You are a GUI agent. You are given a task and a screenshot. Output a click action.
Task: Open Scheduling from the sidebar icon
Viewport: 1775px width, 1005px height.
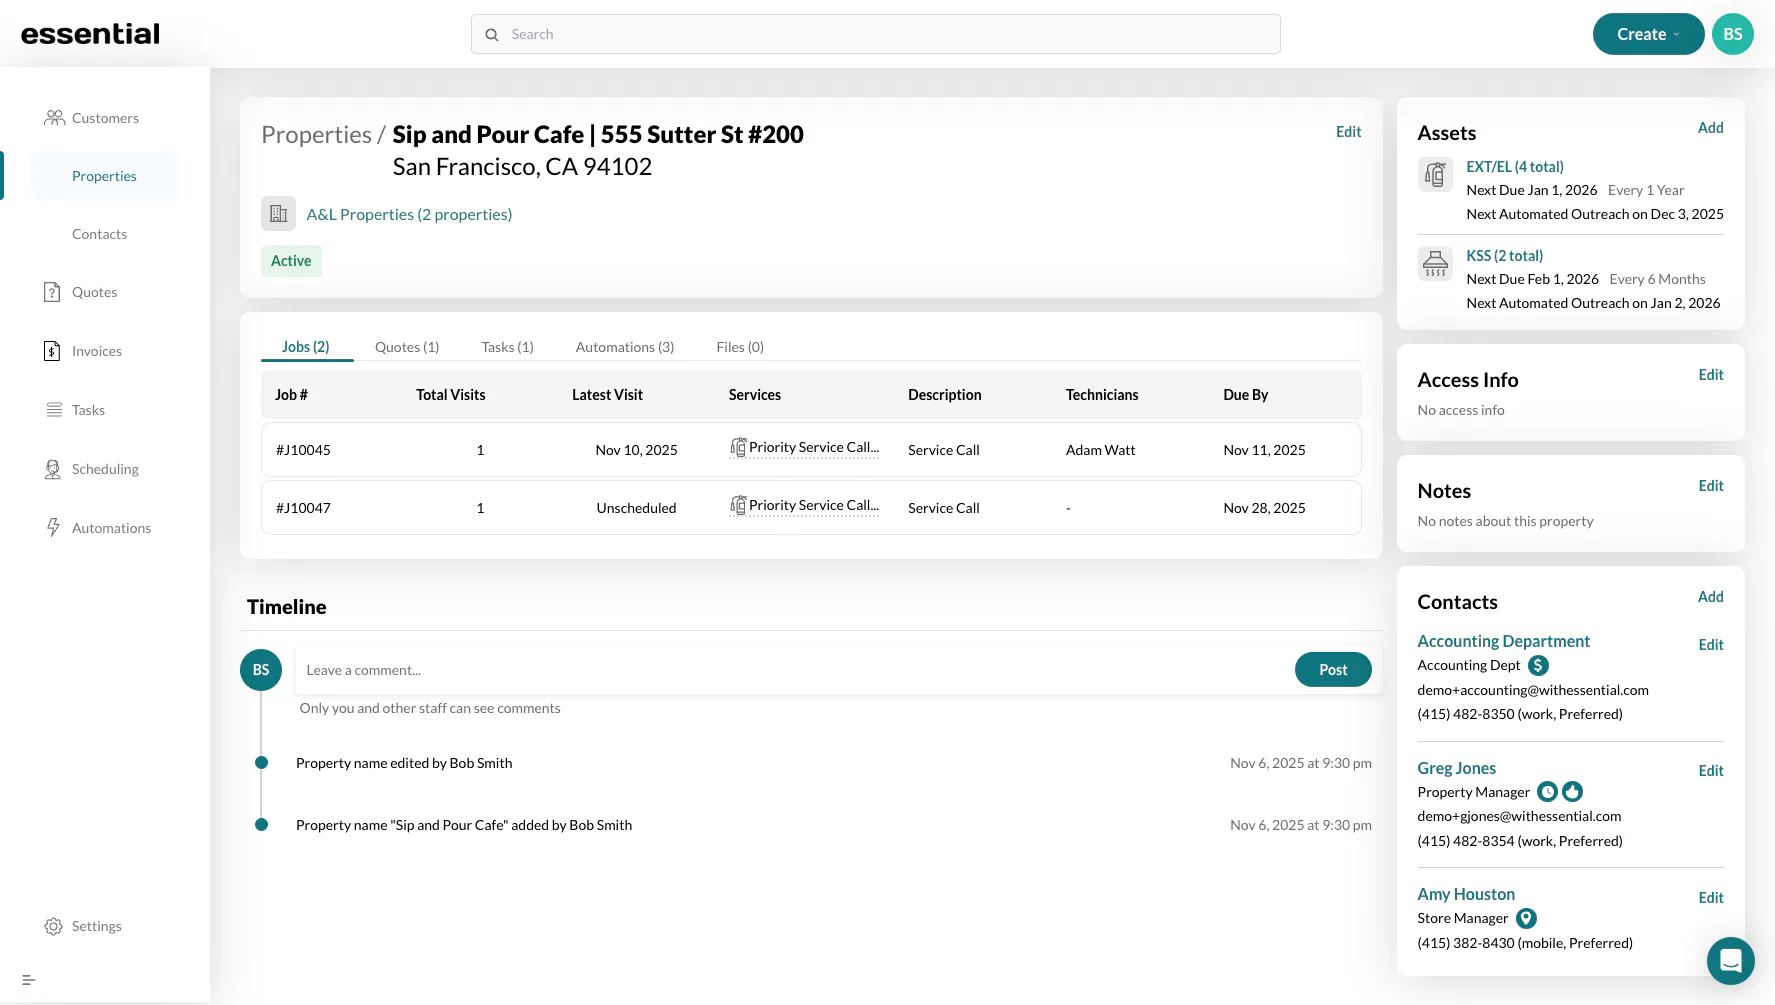coord(53,469)
